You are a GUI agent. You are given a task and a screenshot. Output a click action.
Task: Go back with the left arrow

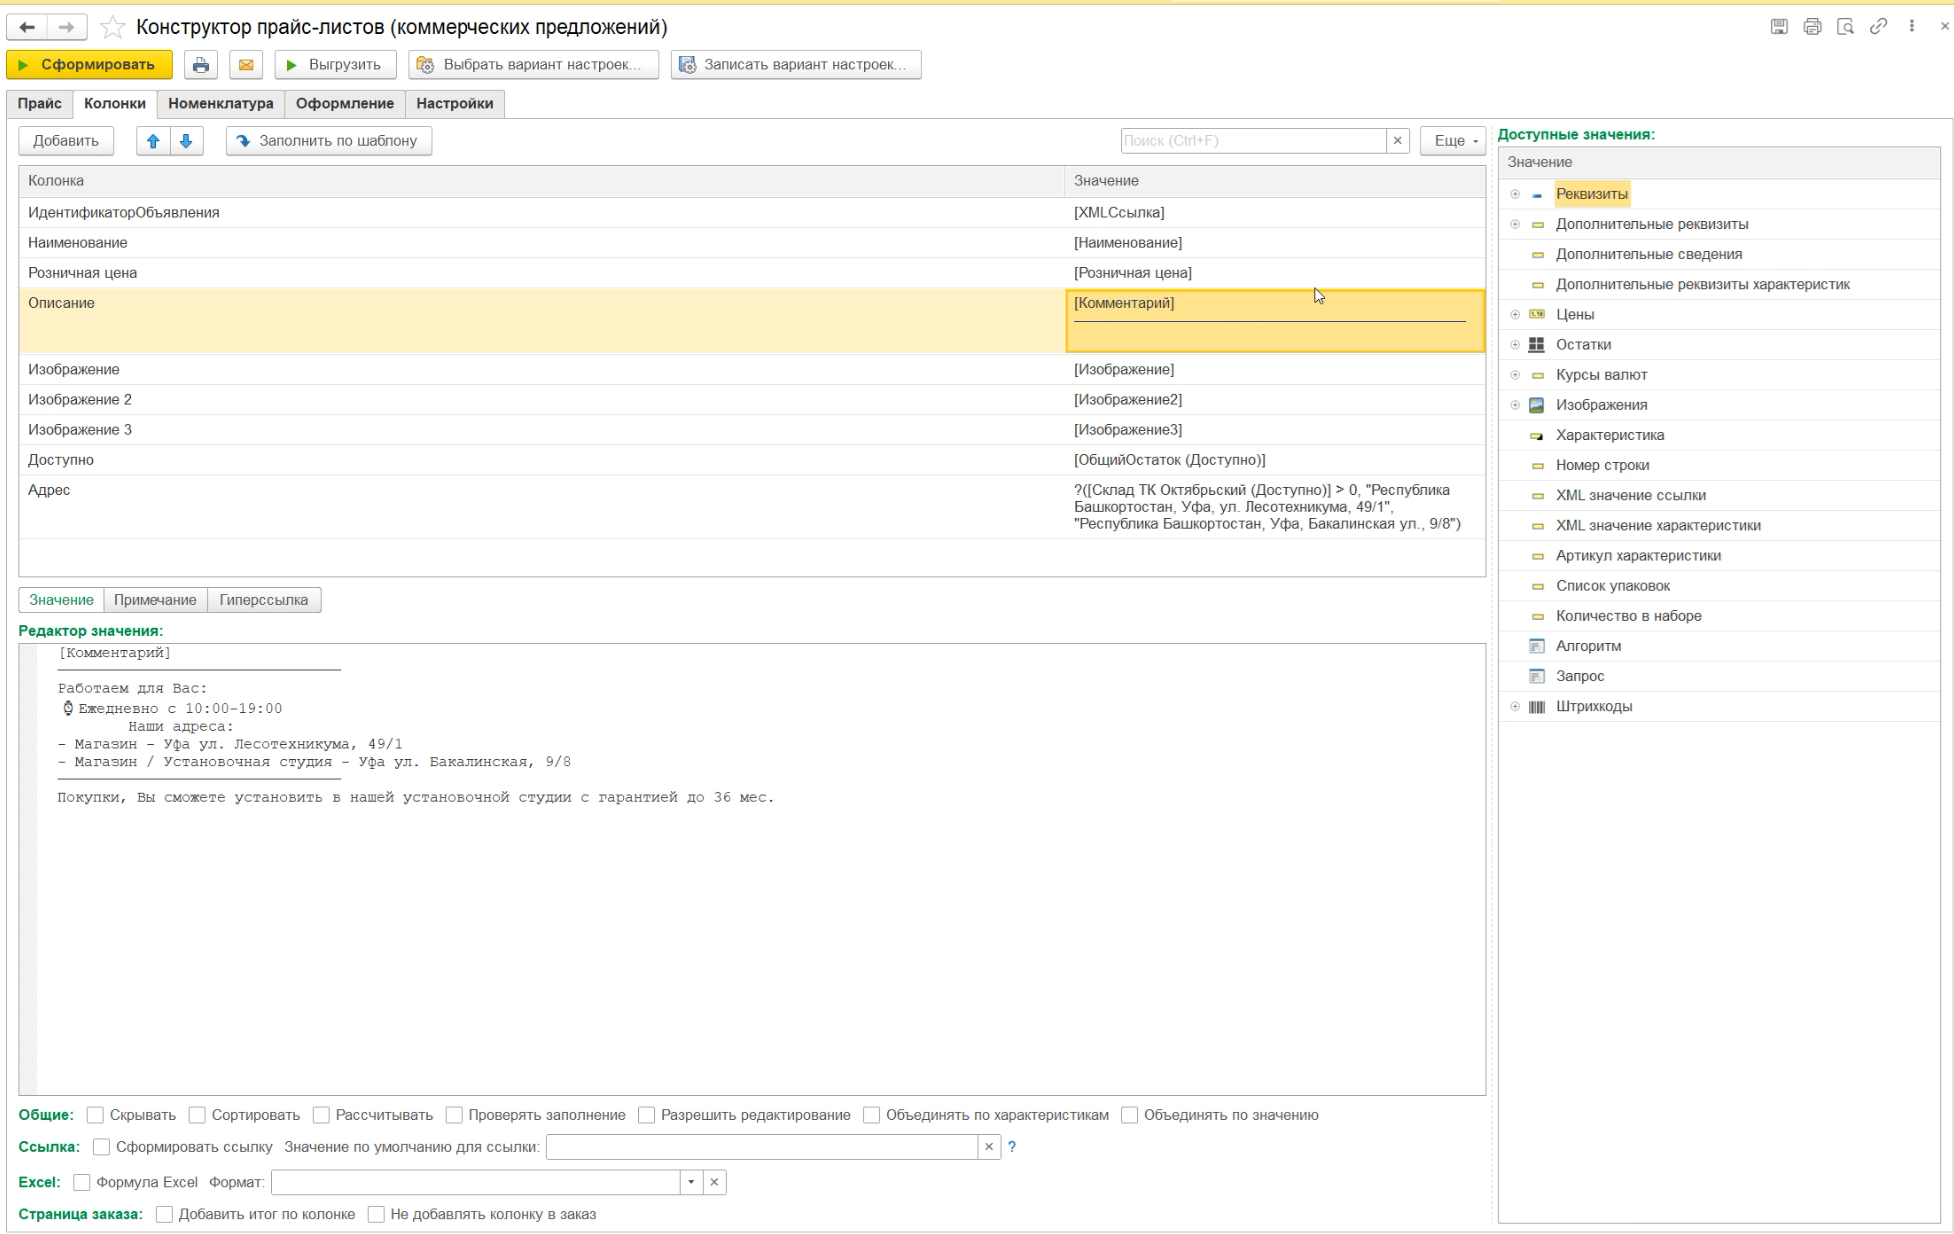click(28, 27)
